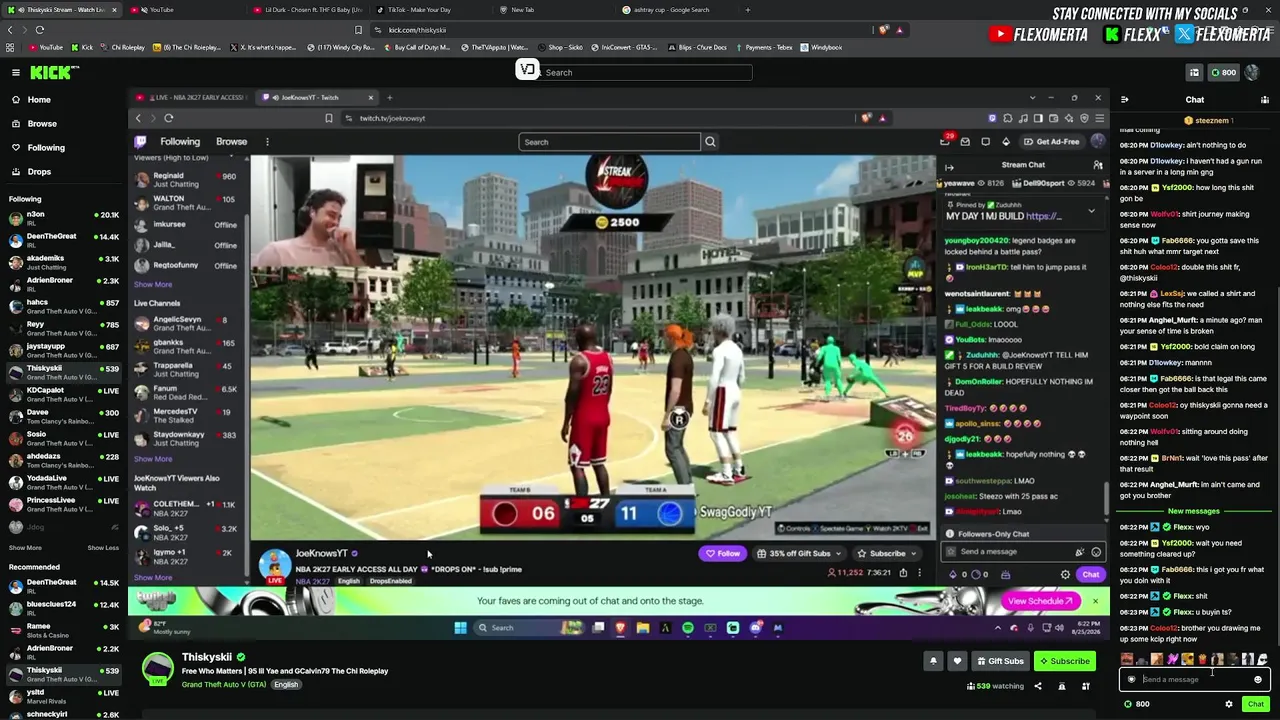Screen dimensions: 1280x720
Task: Open a new tab in Twitch window
Action: point(390,98)
